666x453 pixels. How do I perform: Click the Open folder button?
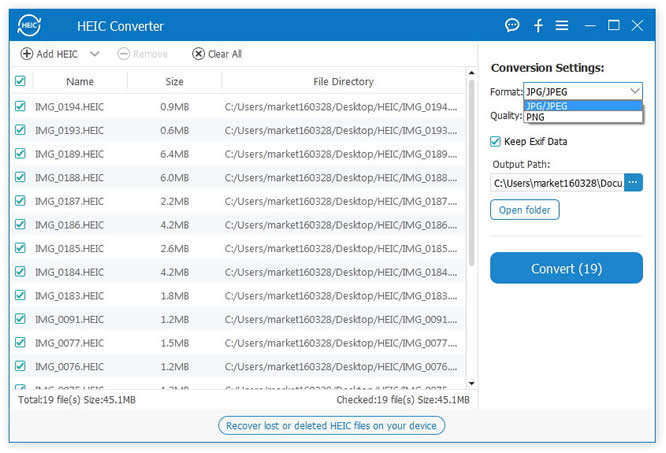coord(524,210)
